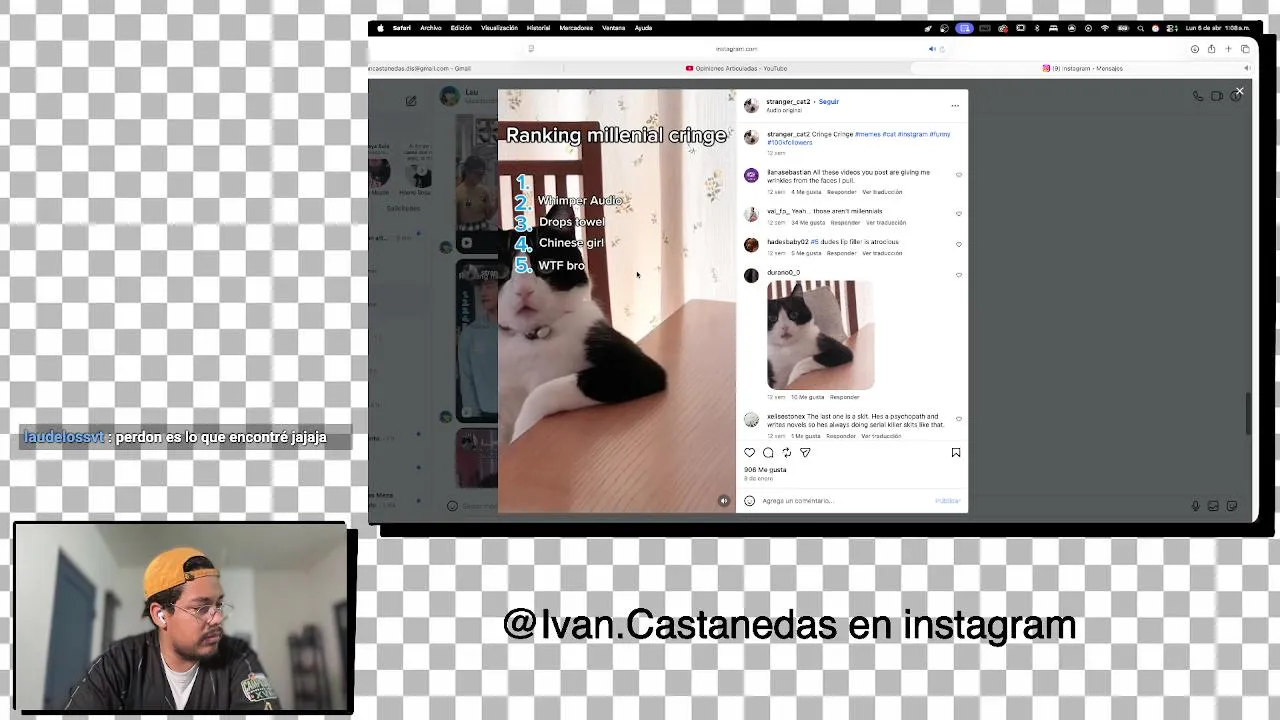Like xeilsestonex's comment with its heart

click(x=958, y=419)
